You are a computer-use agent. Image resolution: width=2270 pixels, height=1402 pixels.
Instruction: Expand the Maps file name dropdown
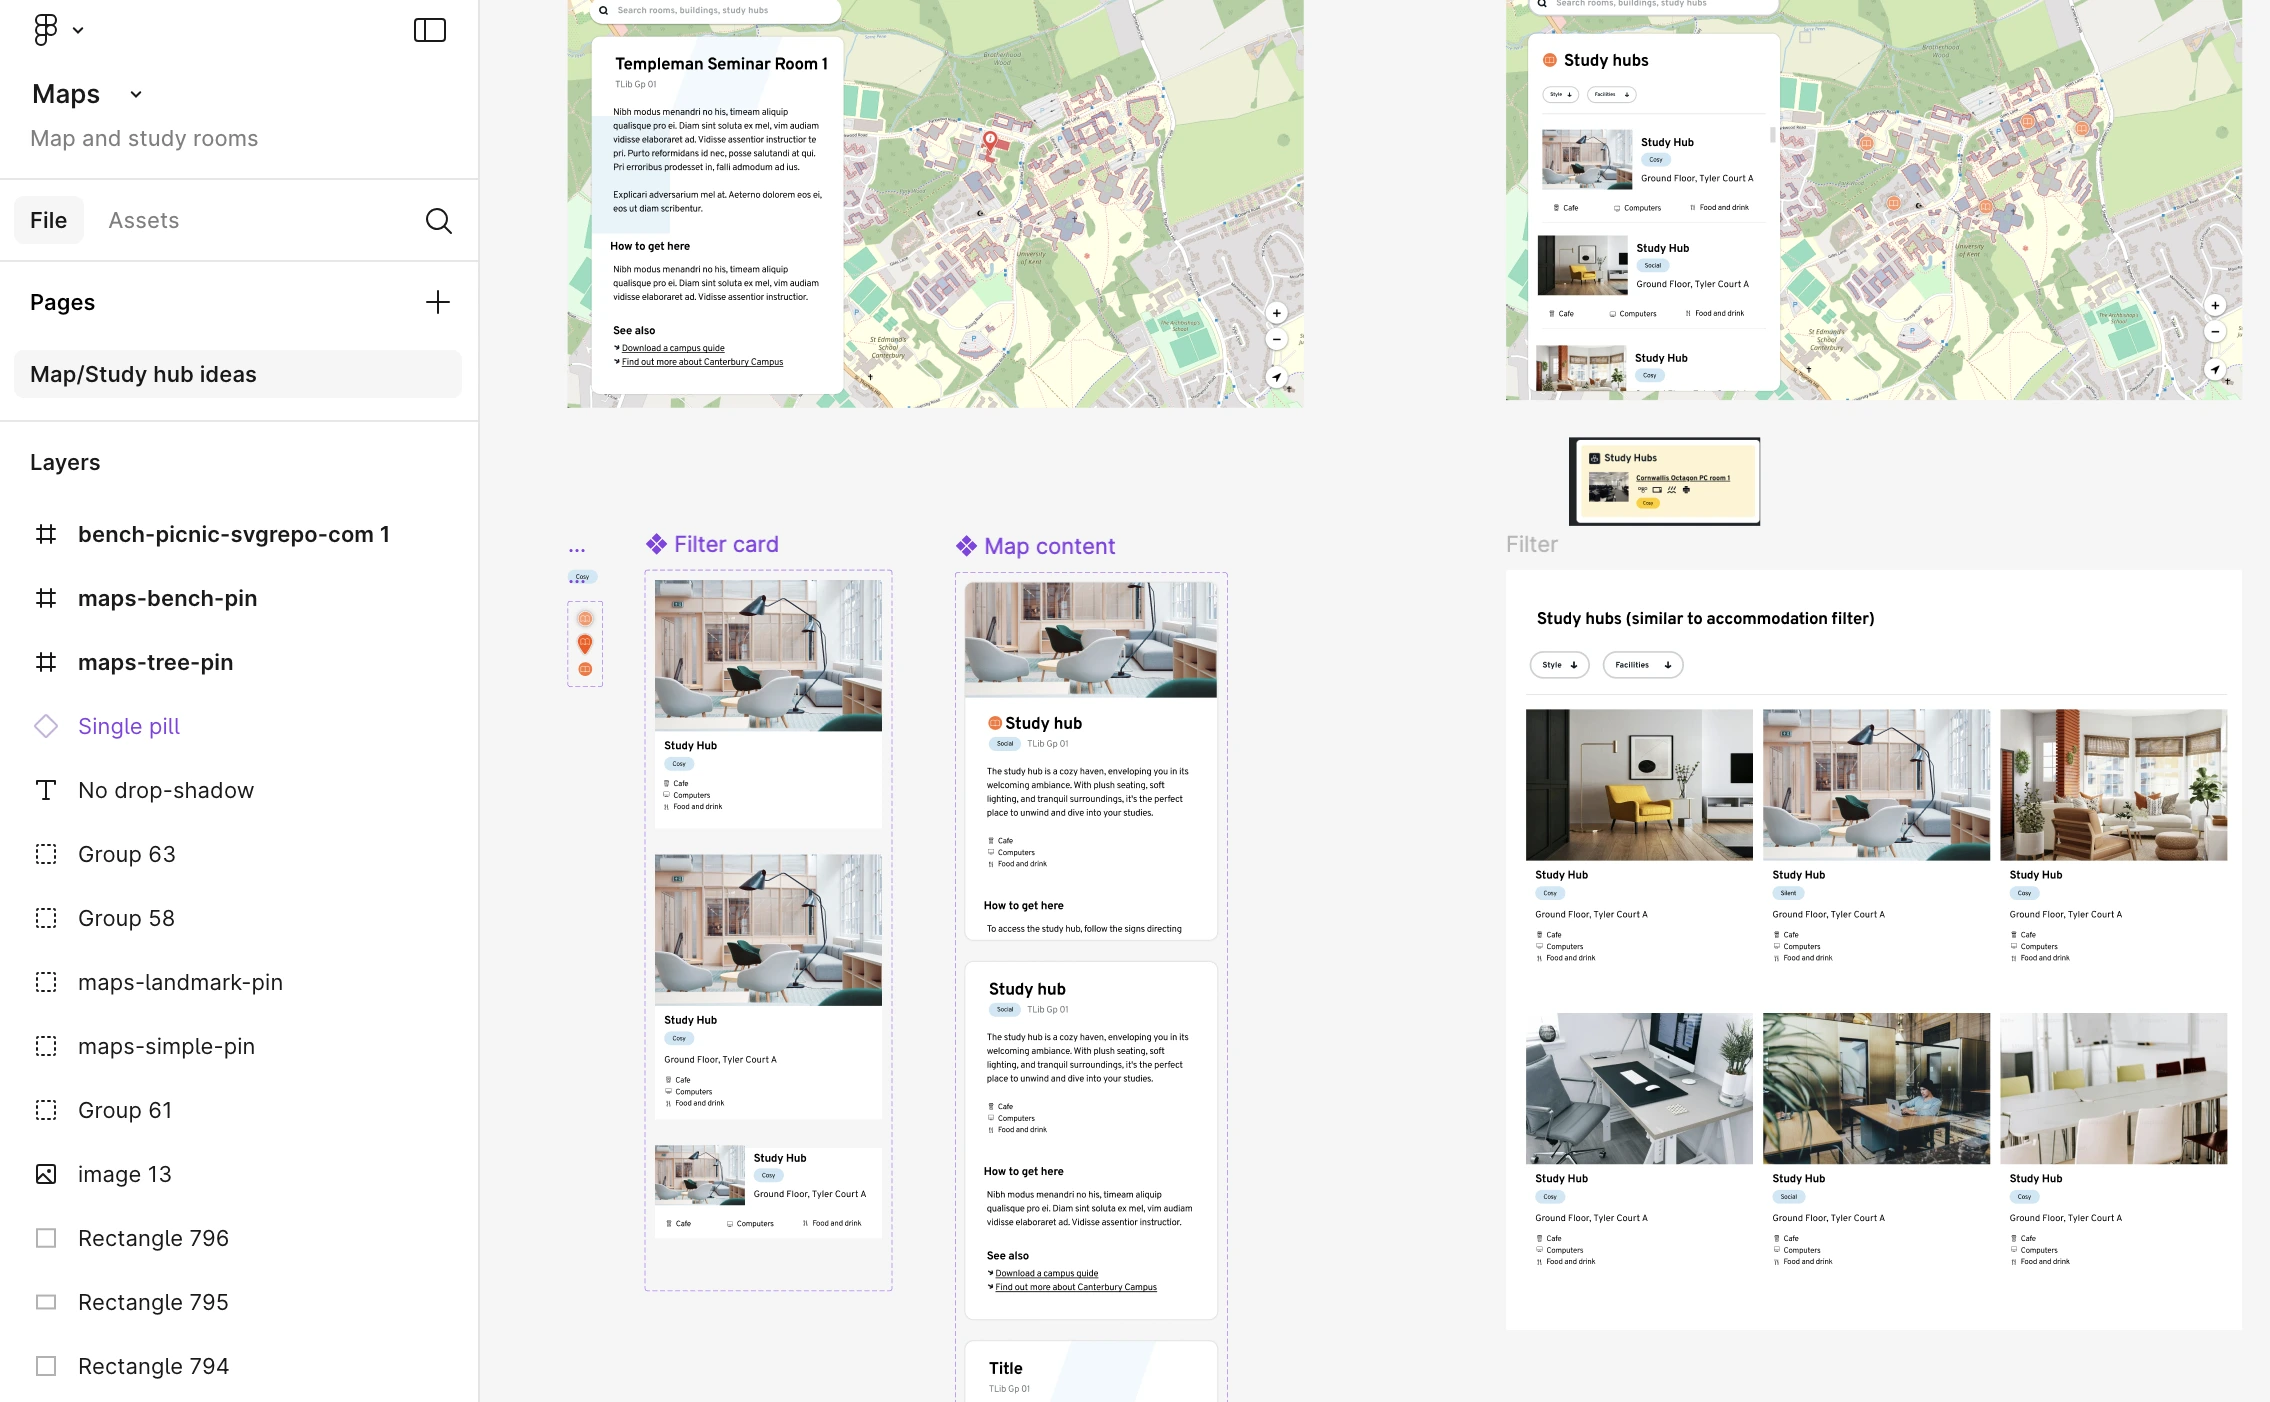click(x=136, y=94)
